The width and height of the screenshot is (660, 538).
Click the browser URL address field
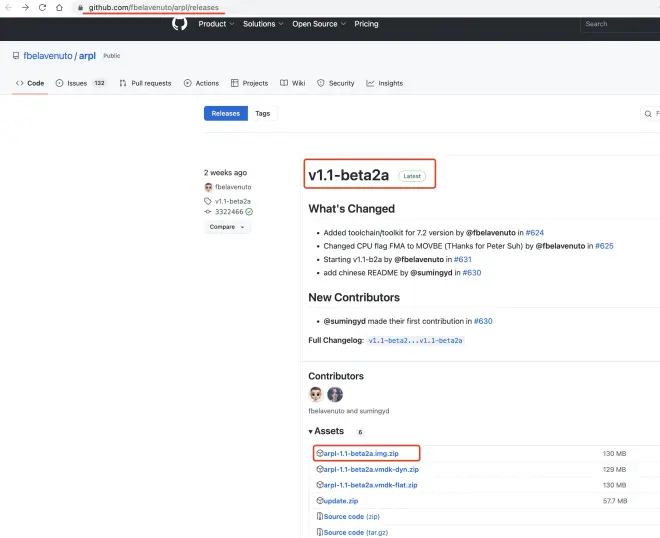[x=154, y=8]
